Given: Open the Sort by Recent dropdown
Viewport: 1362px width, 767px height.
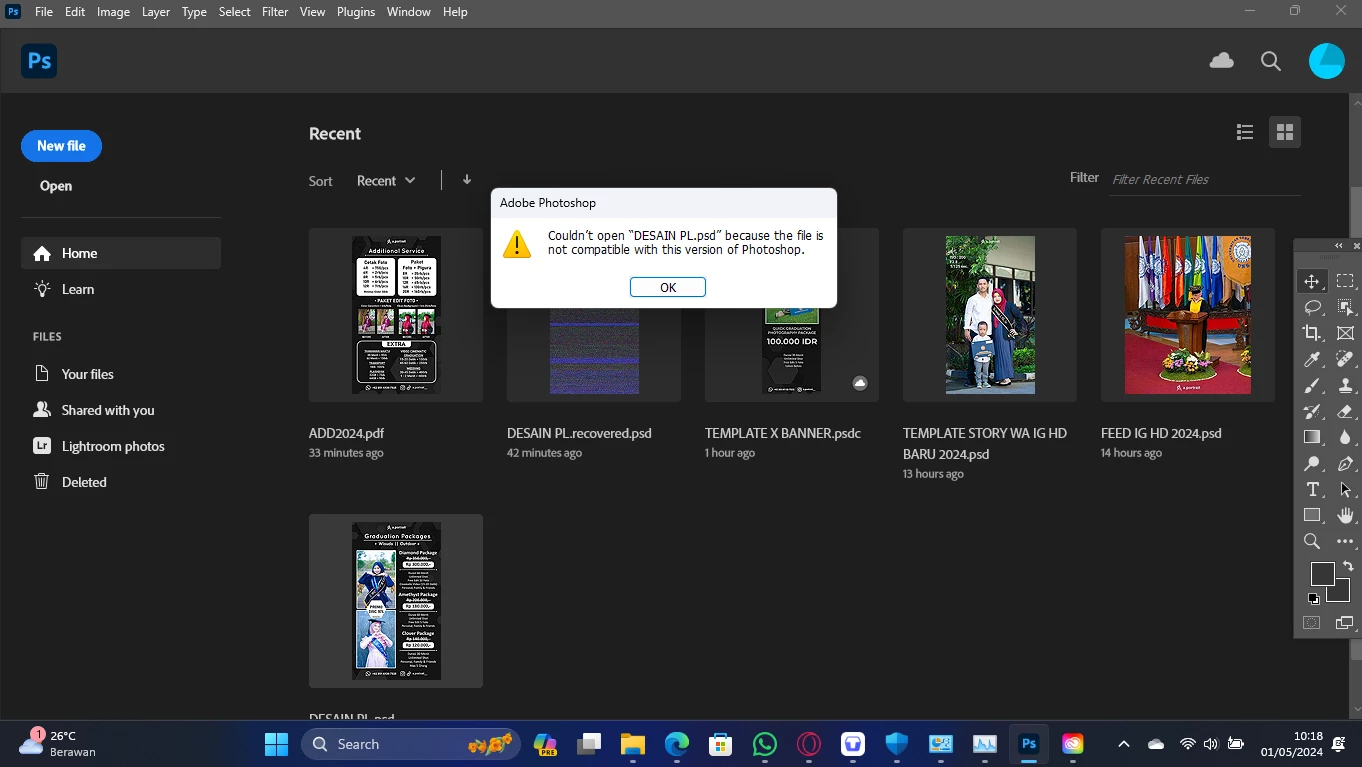Looking at the screenshot, I should (386, 181).
